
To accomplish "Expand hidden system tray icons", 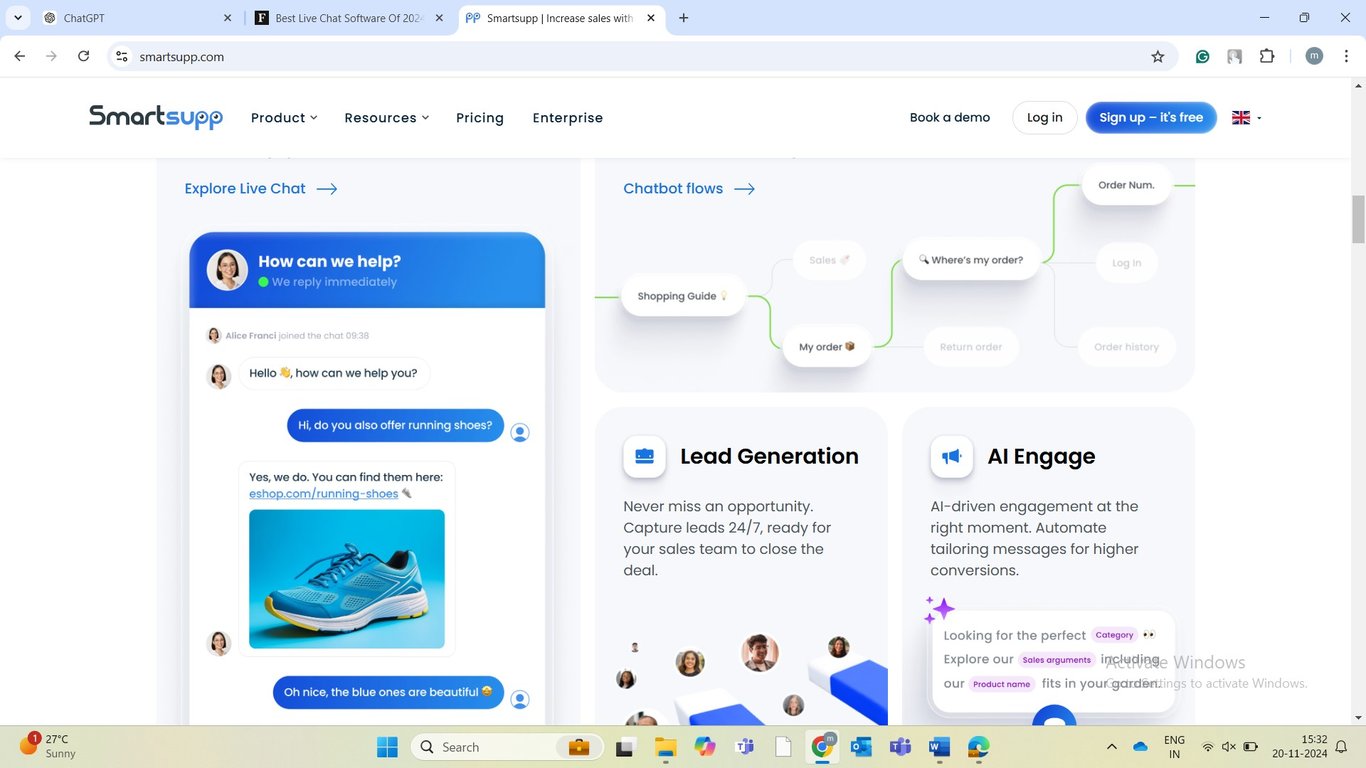I will coord(1111,747).
